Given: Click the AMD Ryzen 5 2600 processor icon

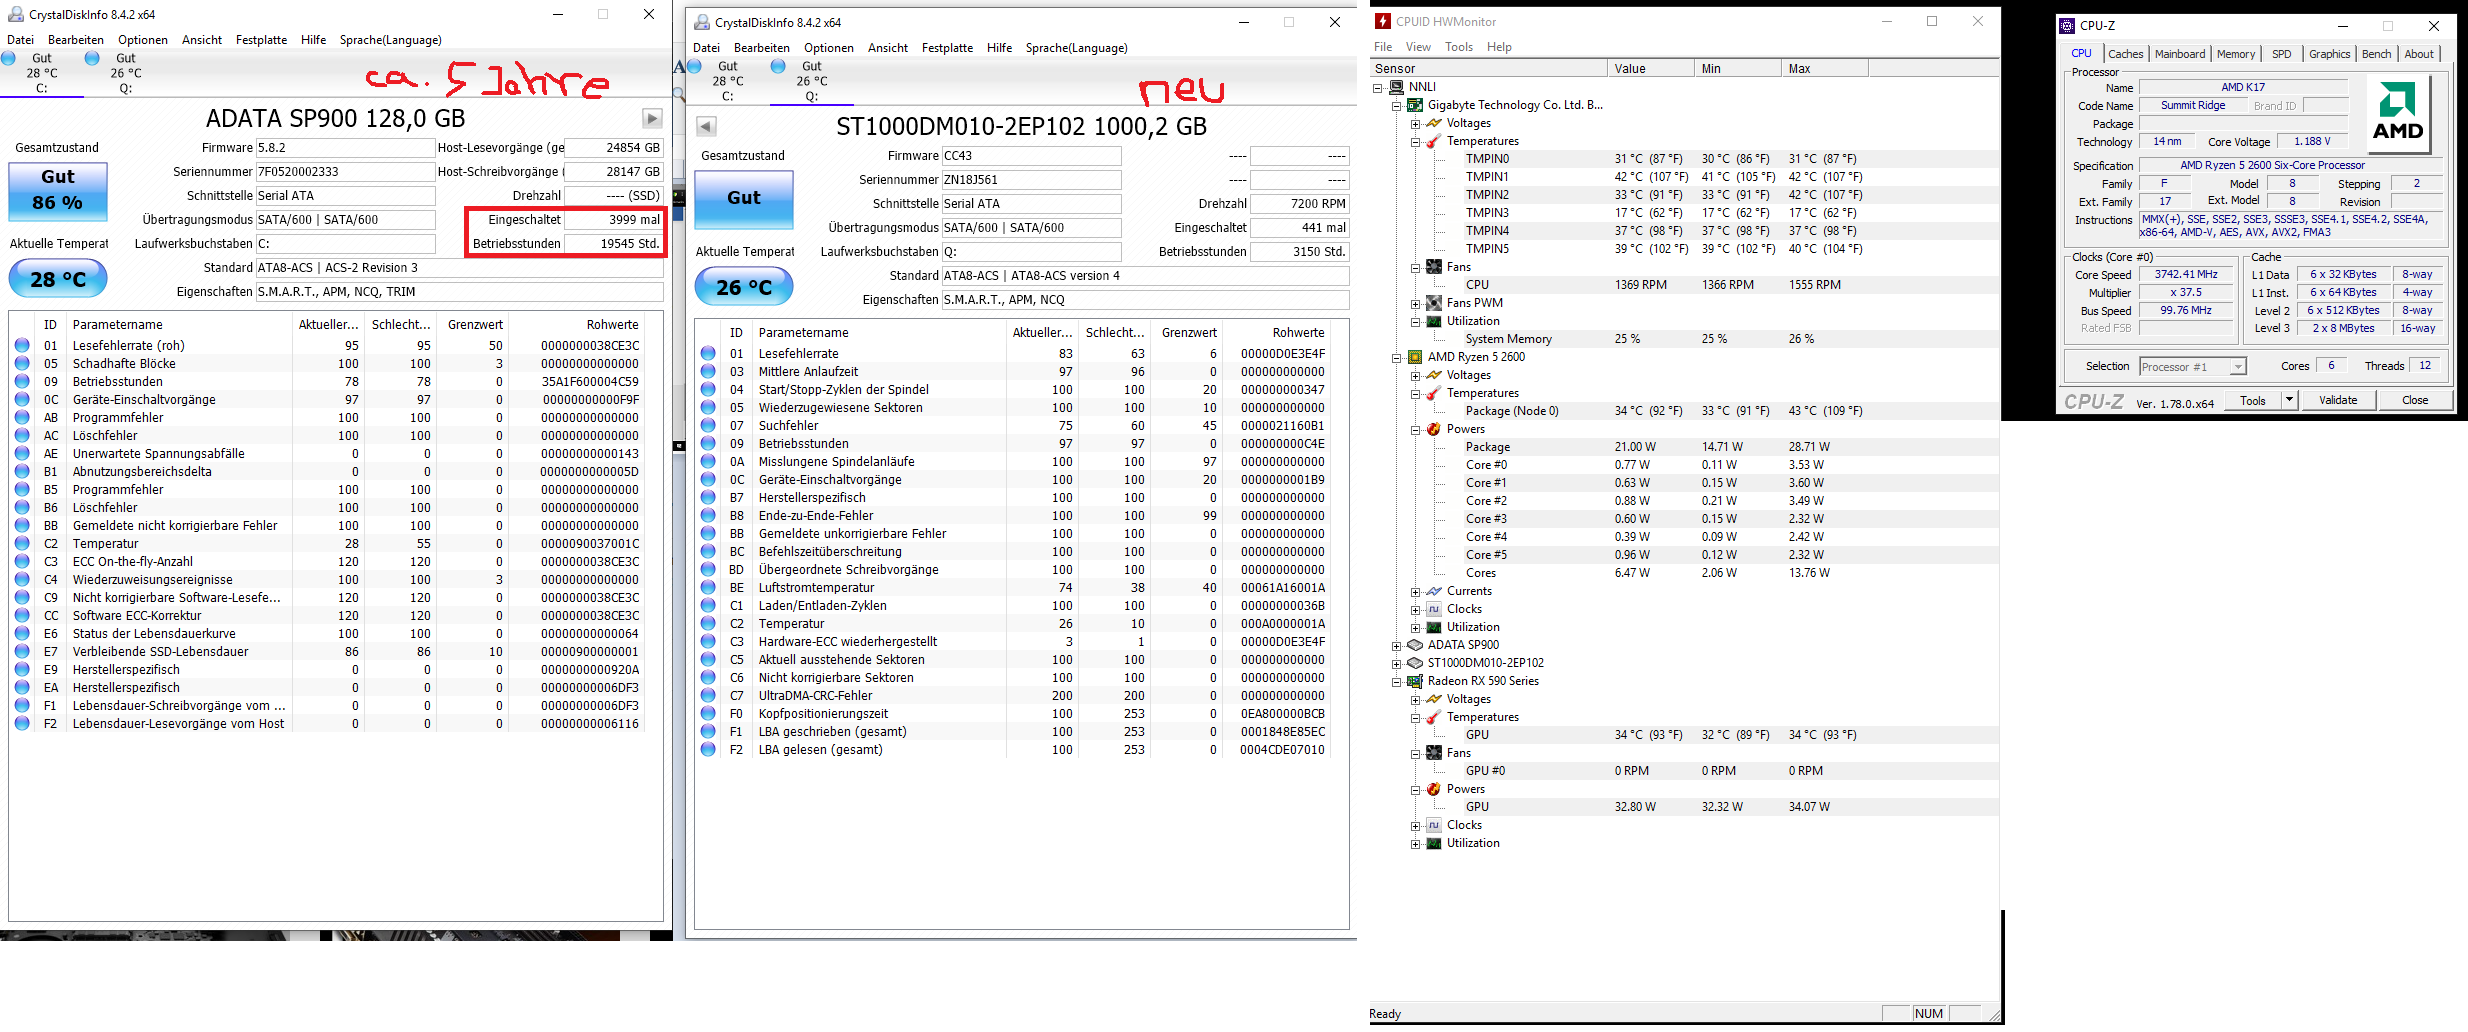Looking at the screenshot, I should tap(1415, 357).
